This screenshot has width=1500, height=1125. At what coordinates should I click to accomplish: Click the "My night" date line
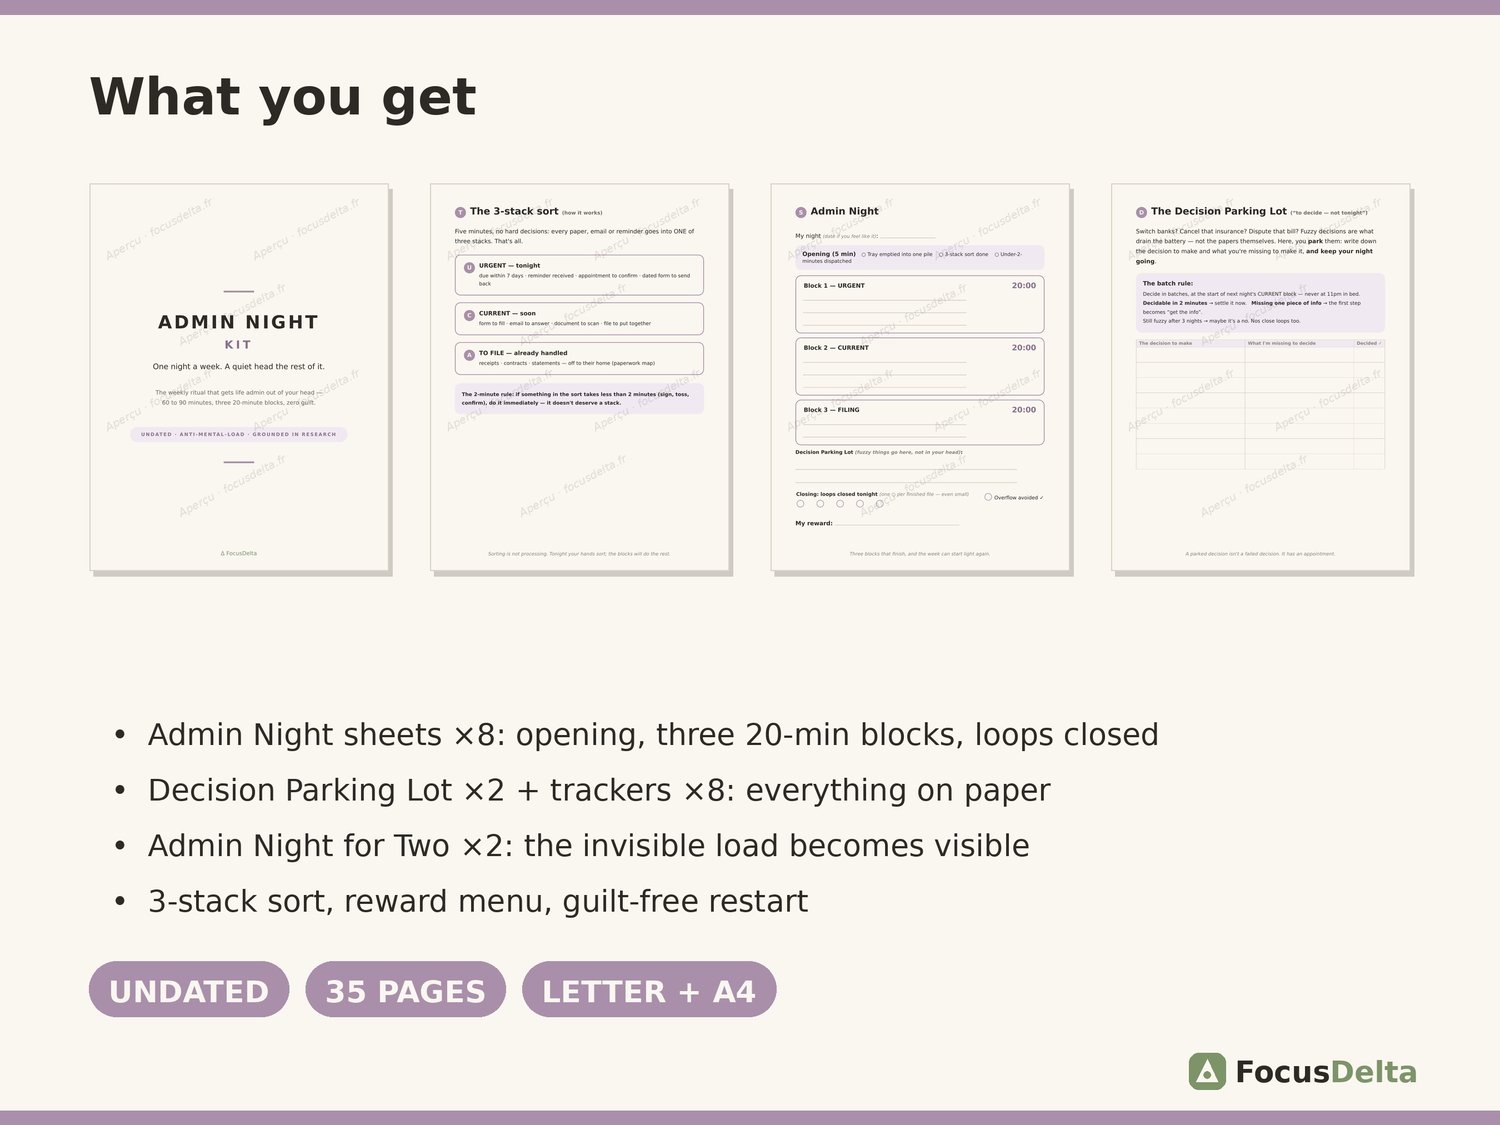pyautogui.click(x=908, y=236)
